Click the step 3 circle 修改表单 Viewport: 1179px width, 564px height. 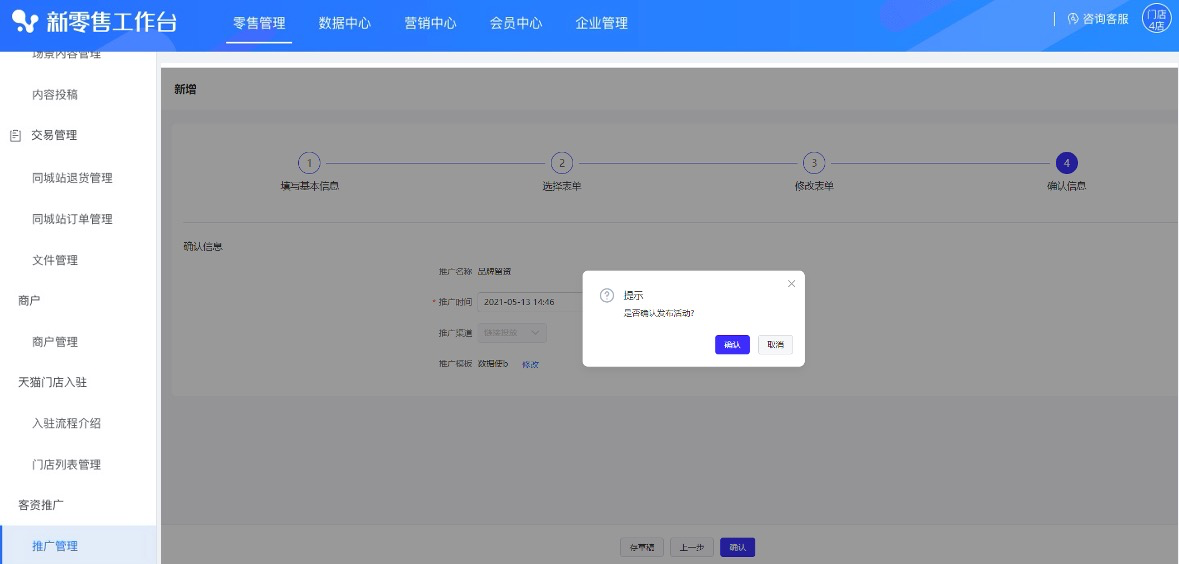coord(814,162)
